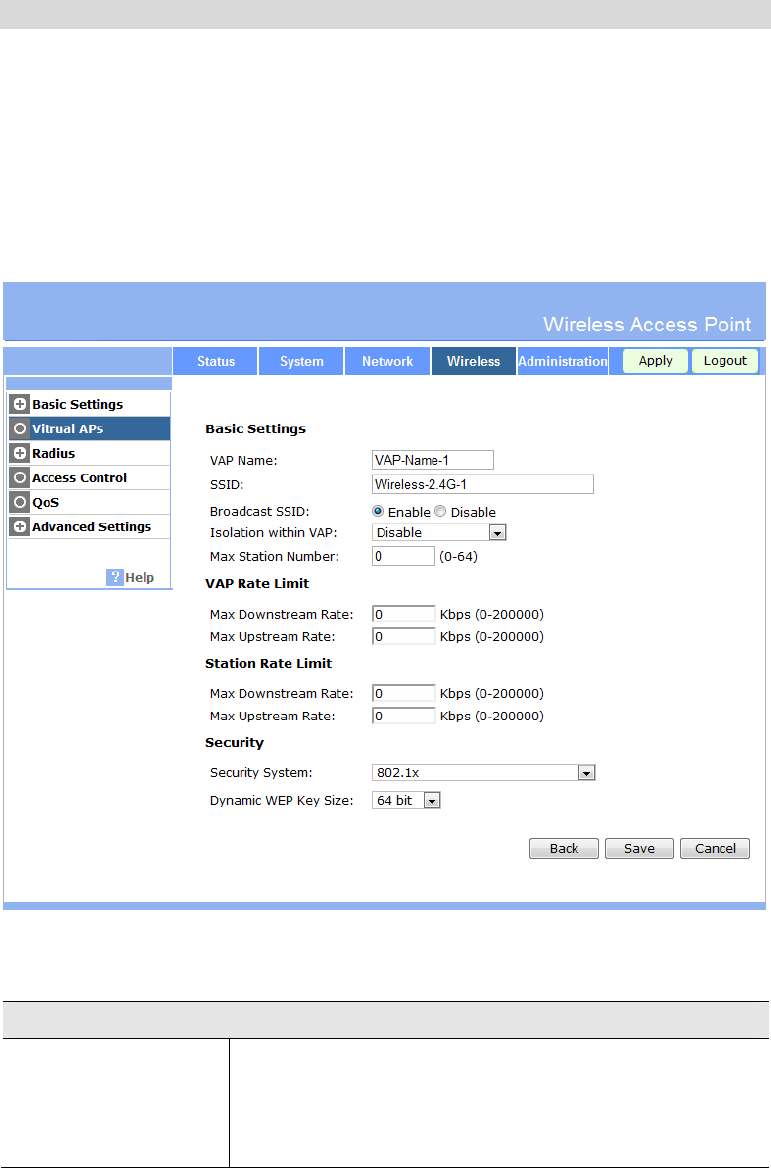Focus the SSID input field

pyautogui.click(x=483, y=484)
